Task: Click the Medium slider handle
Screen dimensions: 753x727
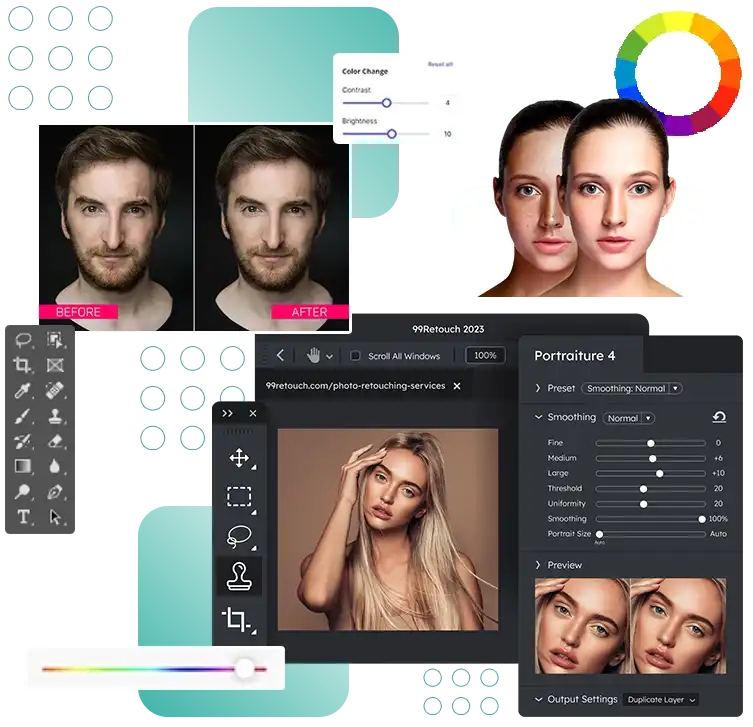Action: [653, 459]
